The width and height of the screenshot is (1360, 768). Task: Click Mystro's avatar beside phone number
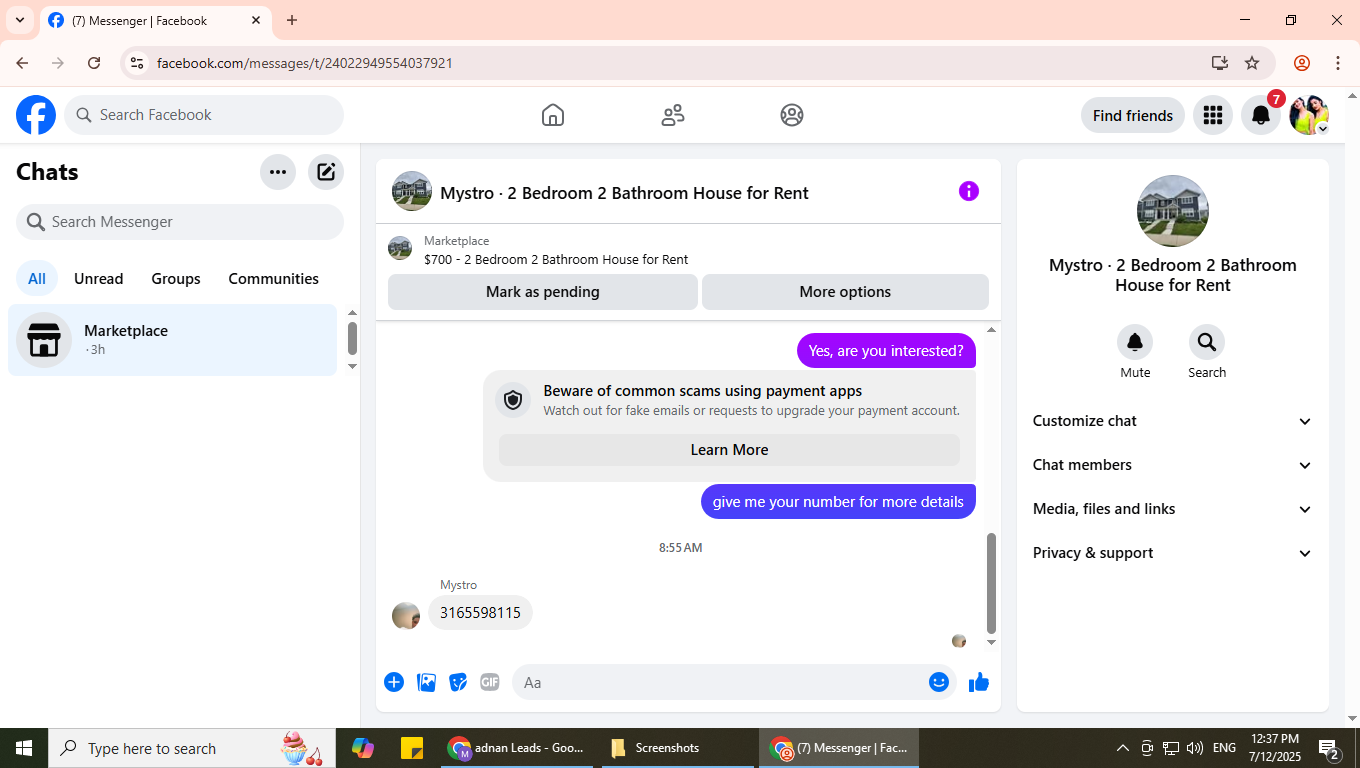click(x=406, y=616)
